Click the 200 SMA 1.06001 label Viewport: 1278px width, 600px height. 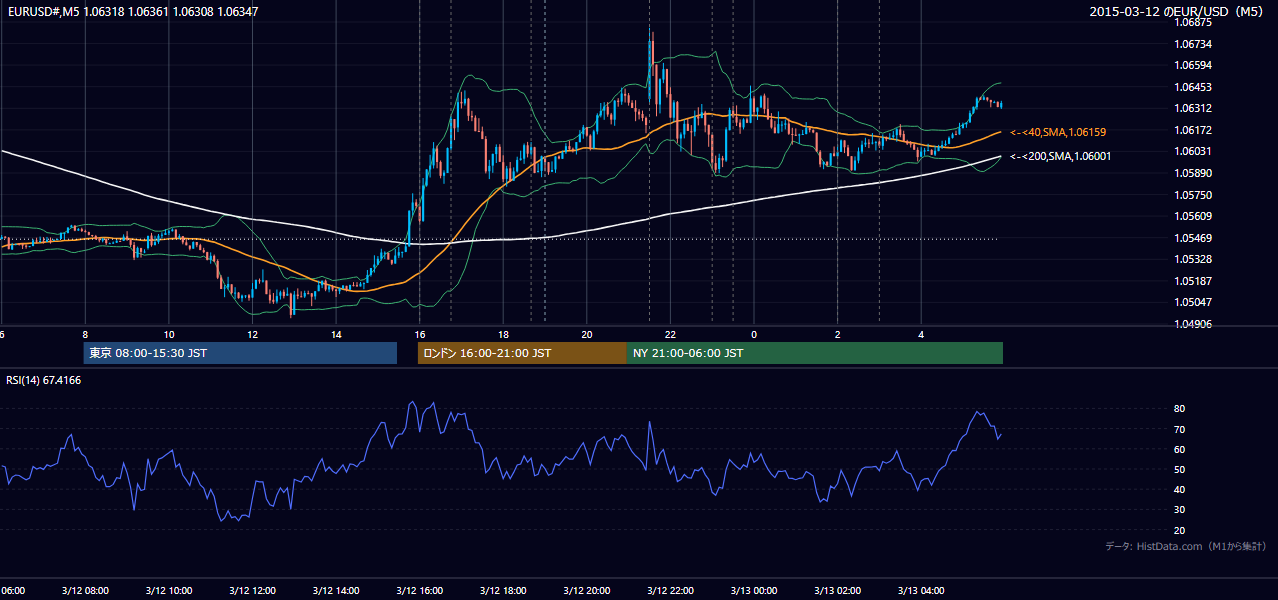1060,156
